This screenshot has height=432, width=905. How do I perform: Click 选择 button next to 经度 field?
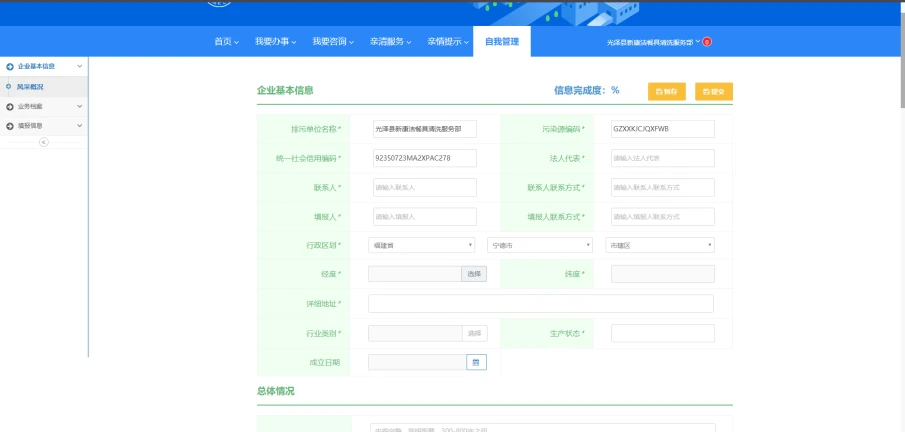(x=474, y=274)
